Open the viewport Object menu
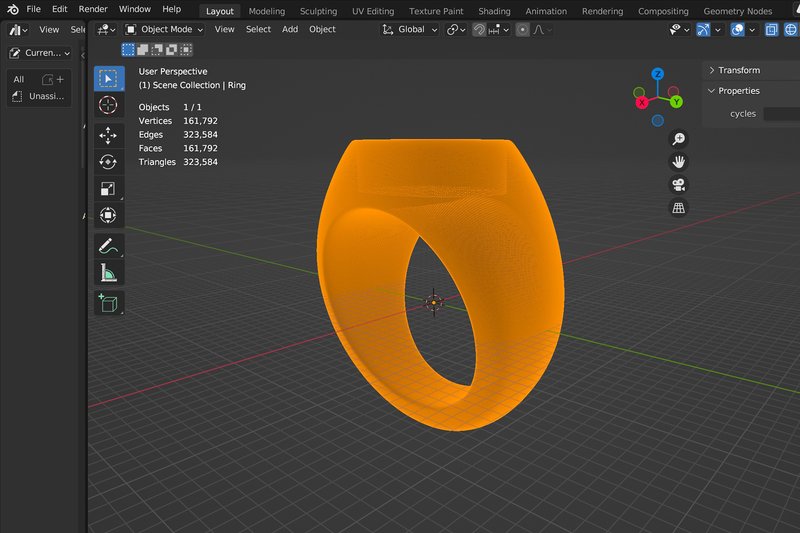 (x=322, y=30)
